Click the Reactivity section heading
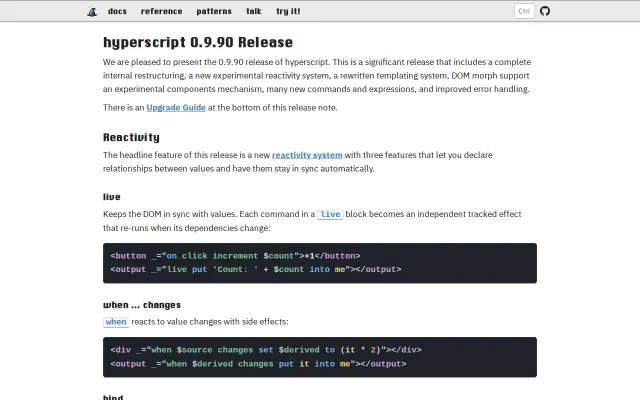The image size is (640, 400). 131,138
